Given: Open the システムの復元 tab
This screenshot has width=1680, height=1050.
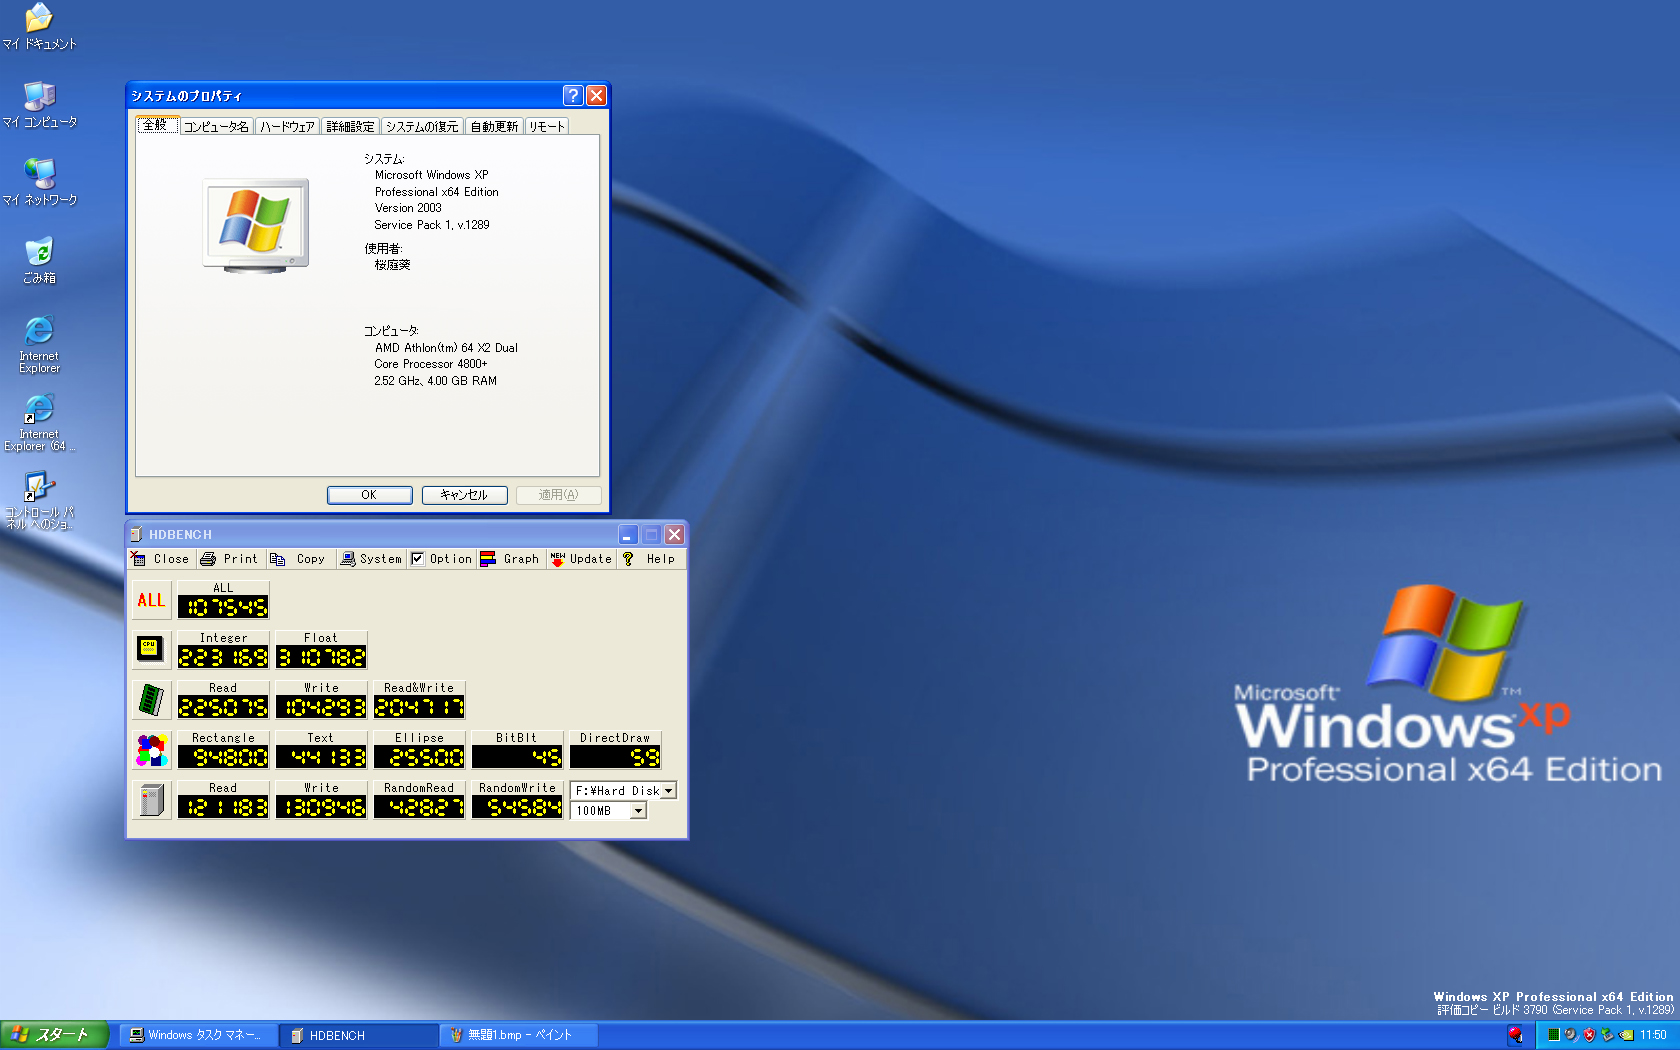Looking at the screenshot, I should (x=422, y=127).
